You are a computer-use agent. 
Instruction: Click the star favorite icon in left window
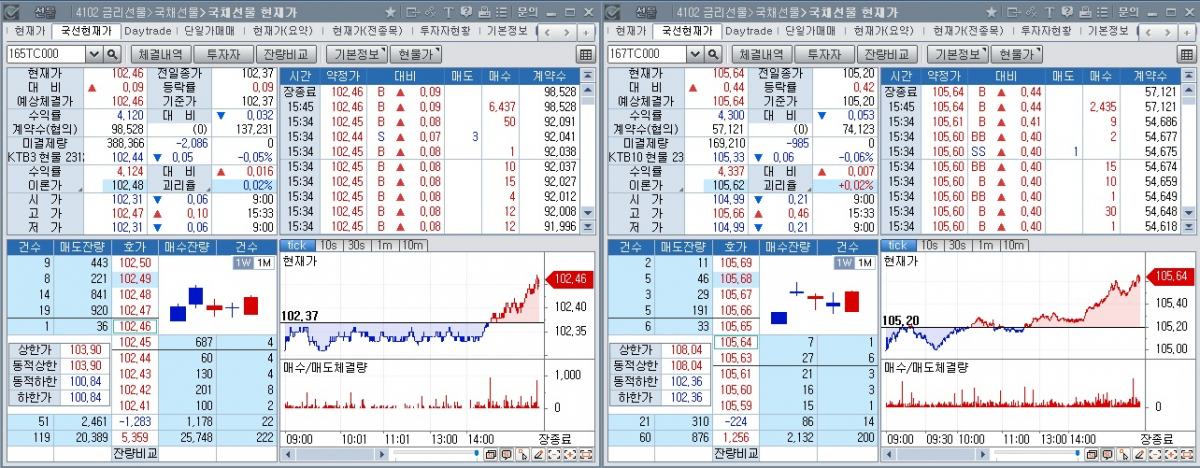pos(390,12)
